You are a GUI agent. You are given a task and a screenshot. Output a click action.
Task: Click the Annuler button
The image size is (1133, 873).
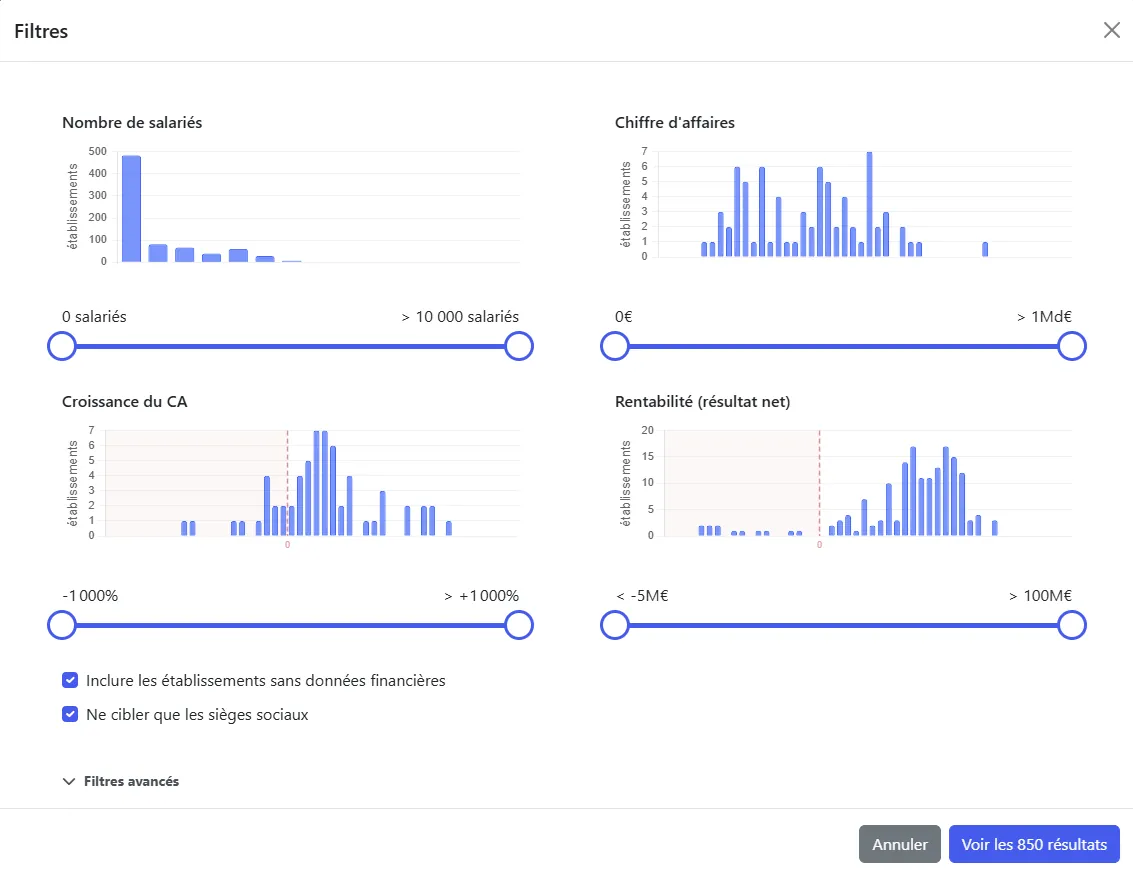click(899, 844)
